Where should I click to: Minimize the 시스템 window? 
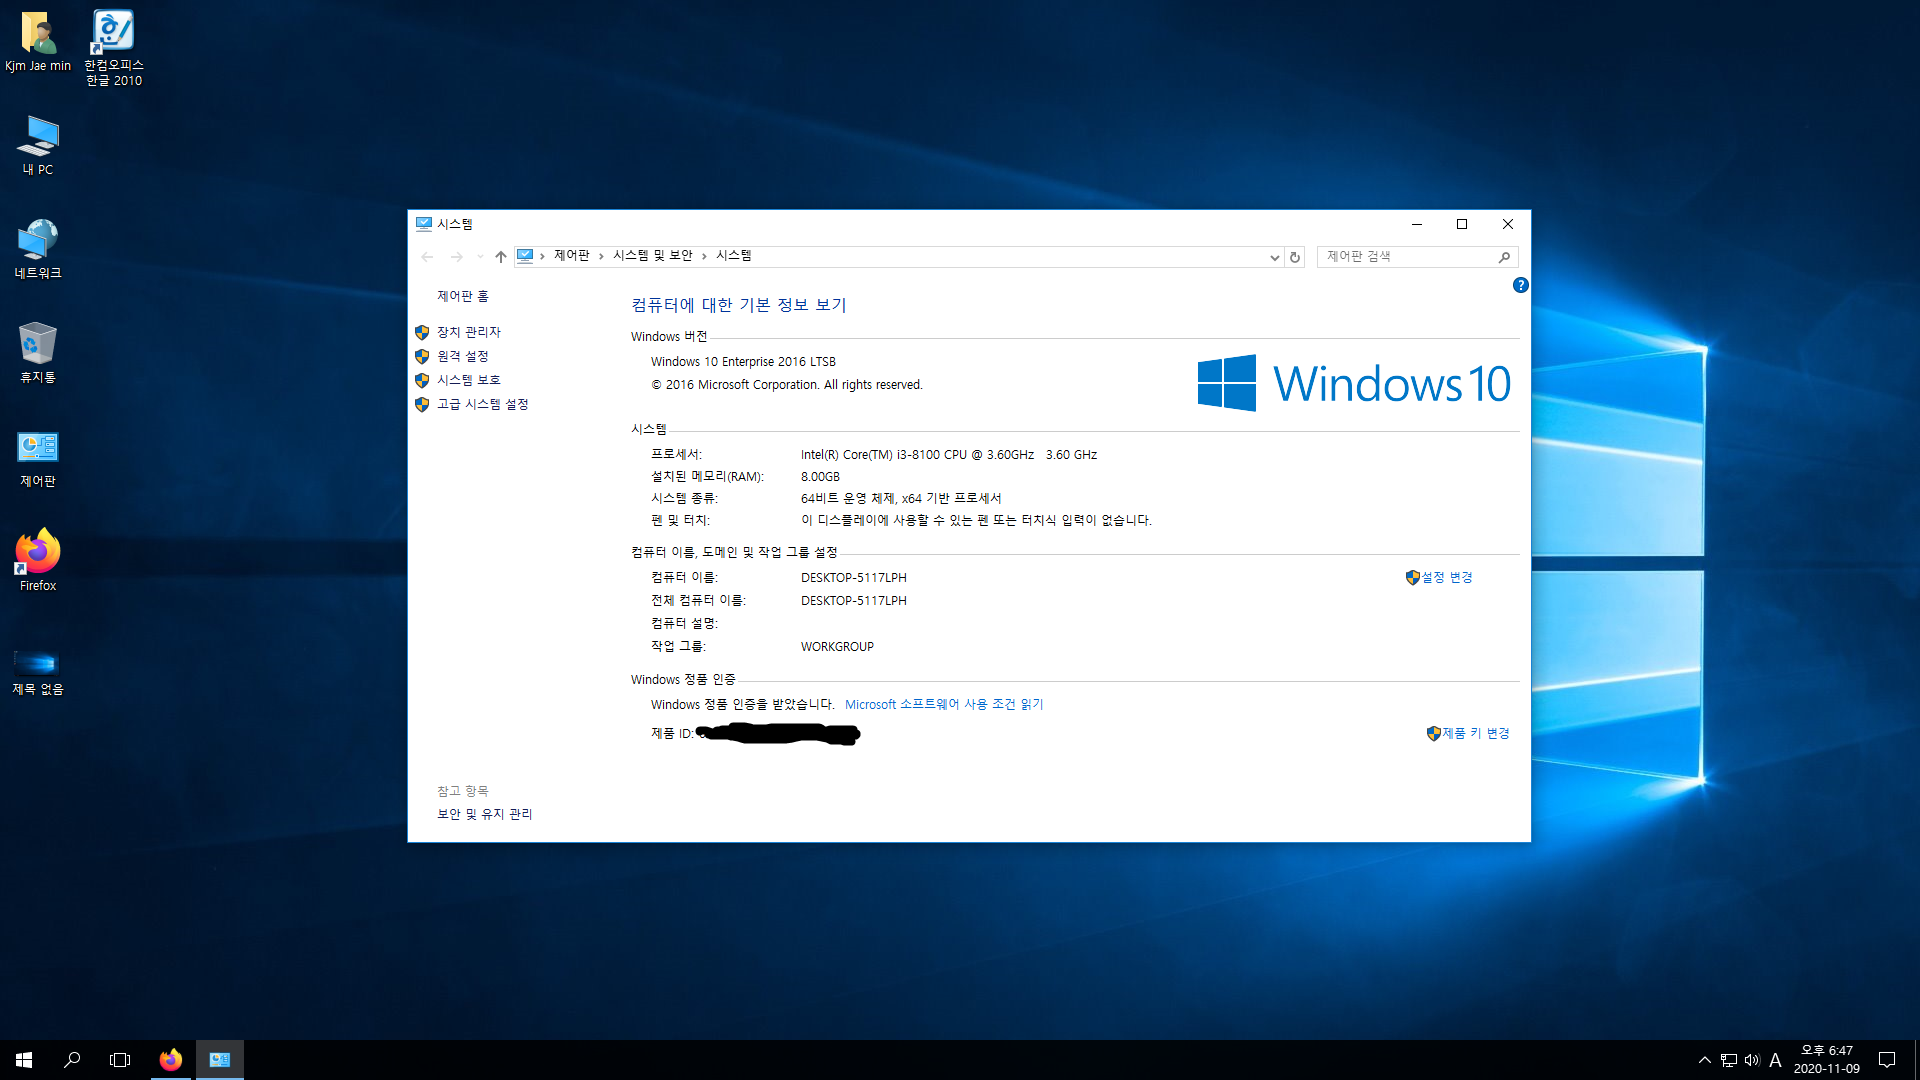(1416, 224)
